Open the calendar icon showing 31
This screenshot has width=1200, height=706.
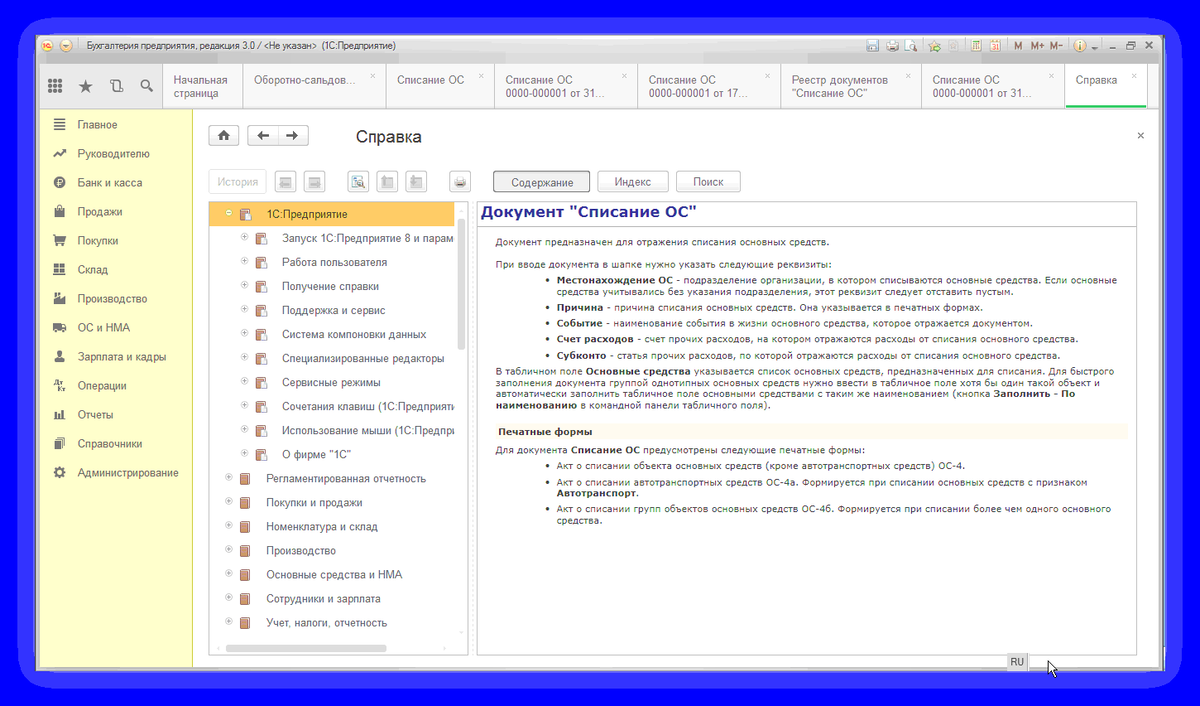[995, 46]
